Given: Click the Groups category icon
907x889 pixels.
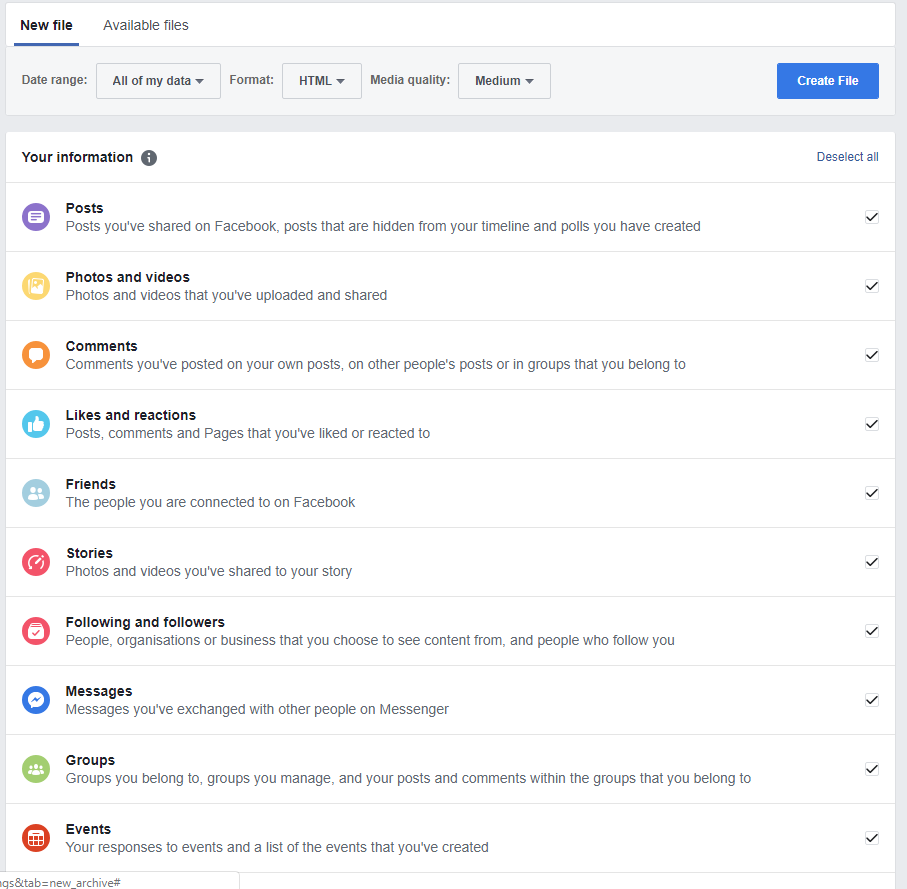Looking at the screenshot, I should point(36,769).
